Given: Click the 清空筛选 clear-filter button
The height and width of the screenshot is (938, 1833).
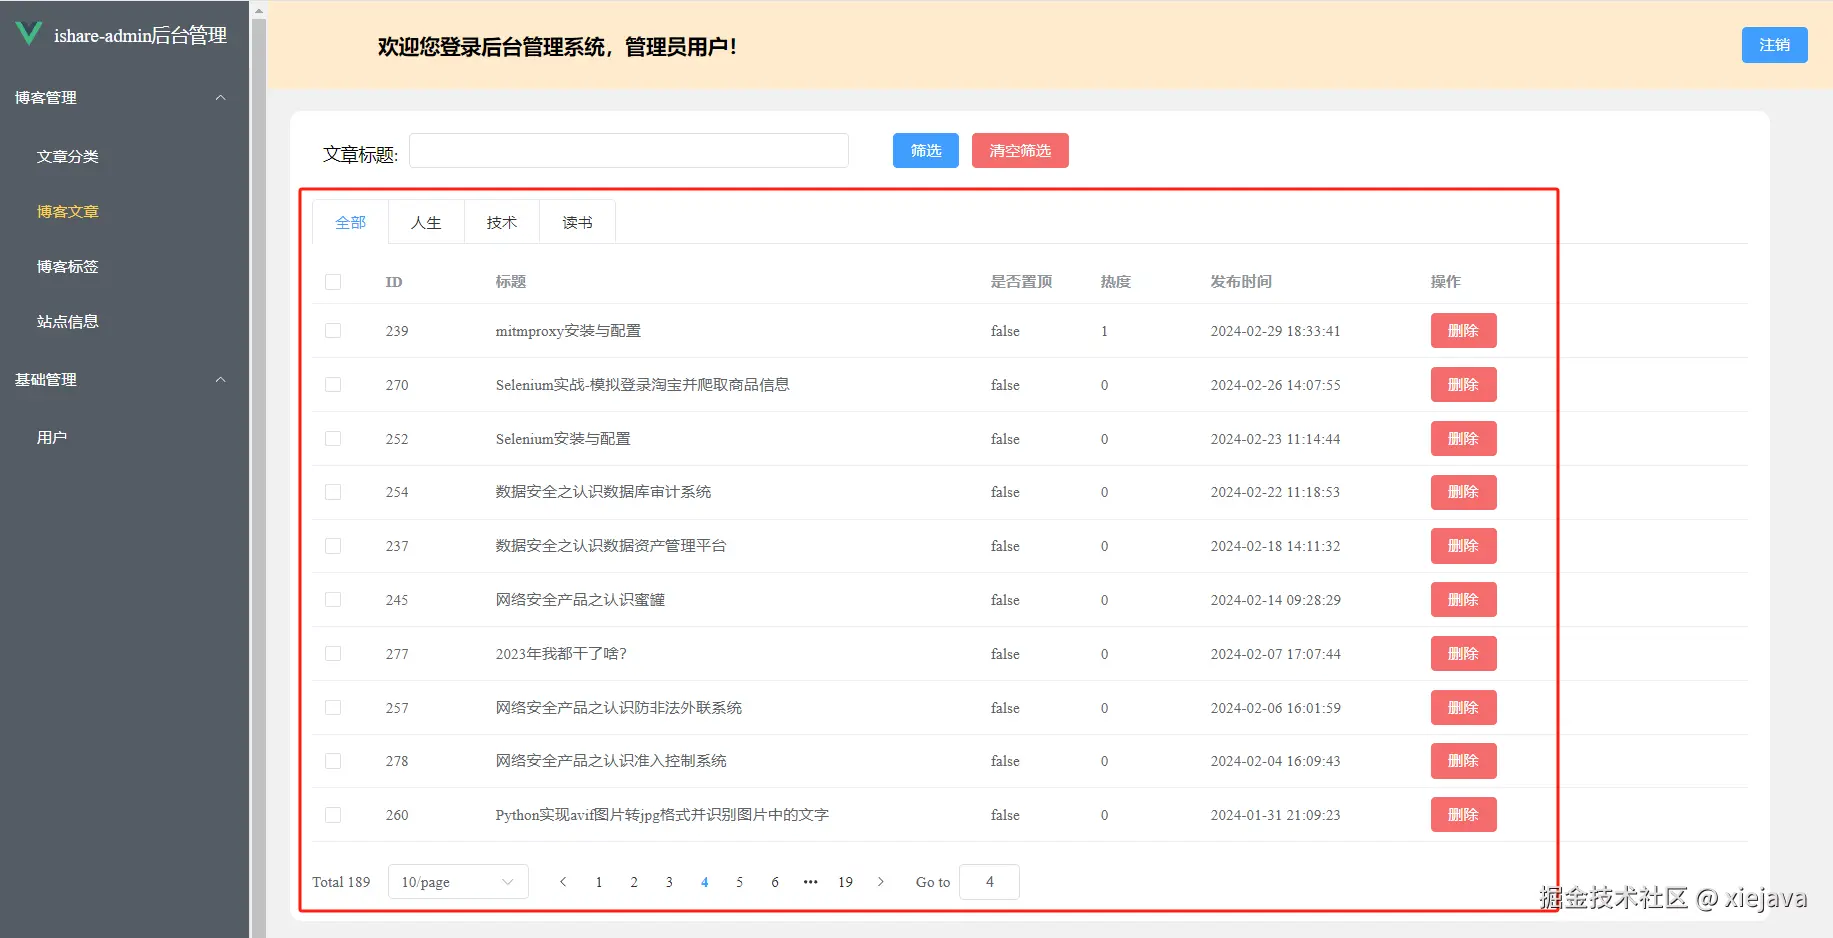Looking at the screenshot, I should [1019, 150].
